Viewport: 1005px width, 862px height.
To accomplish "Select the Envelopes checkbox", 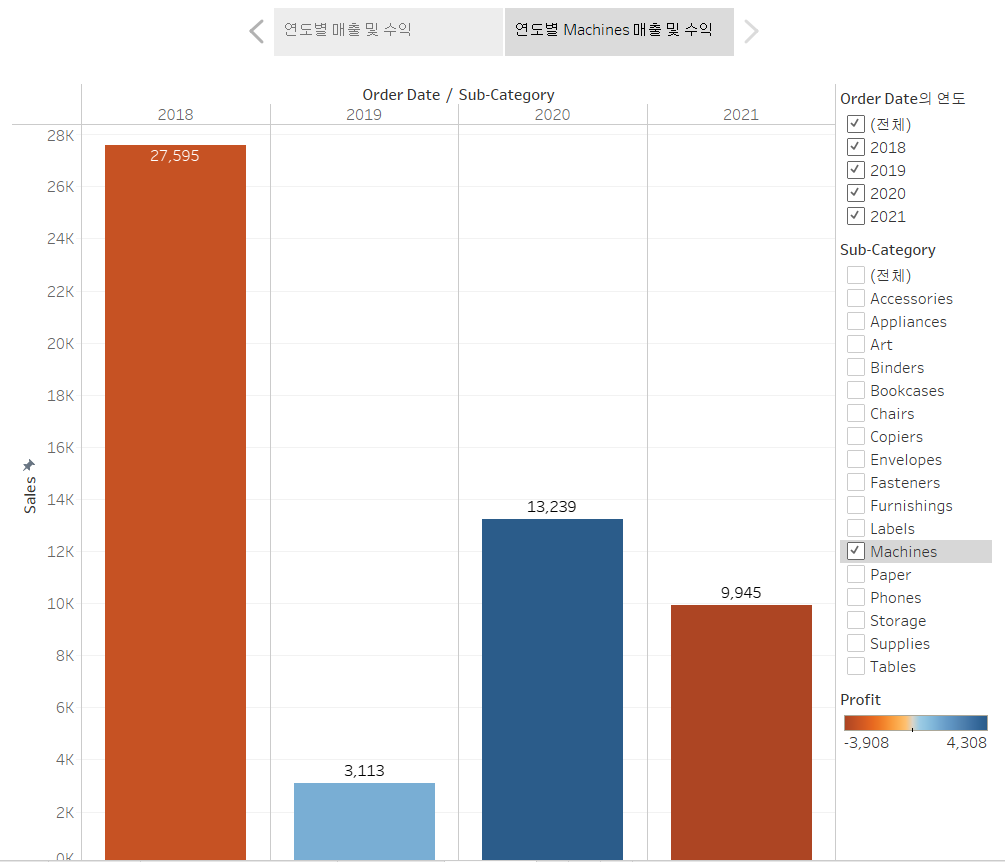I will pyautogui.click(x=856, y=460).
